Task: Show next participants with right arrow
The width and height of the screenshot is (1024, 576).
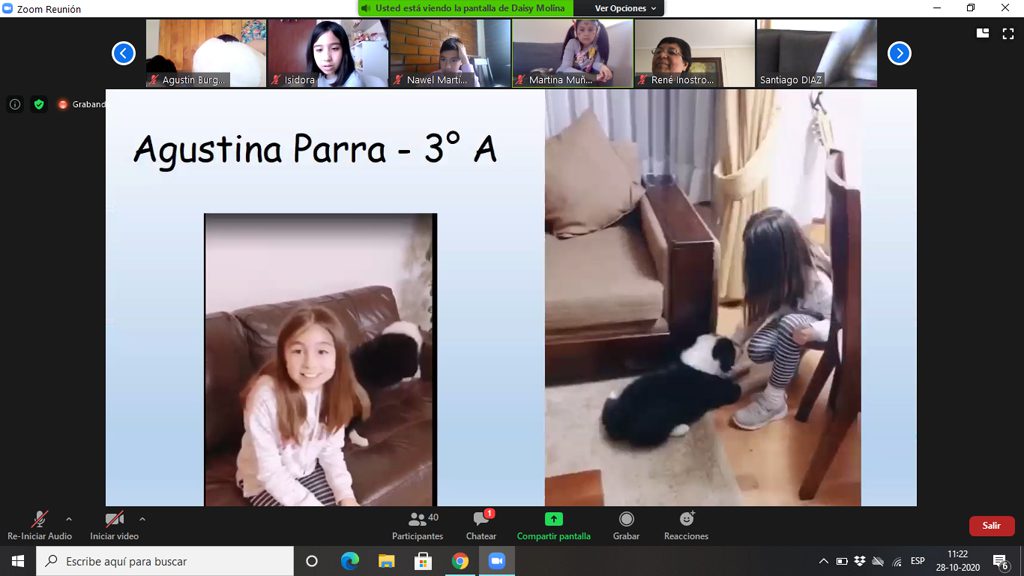Action: click(x=899, y=53)
